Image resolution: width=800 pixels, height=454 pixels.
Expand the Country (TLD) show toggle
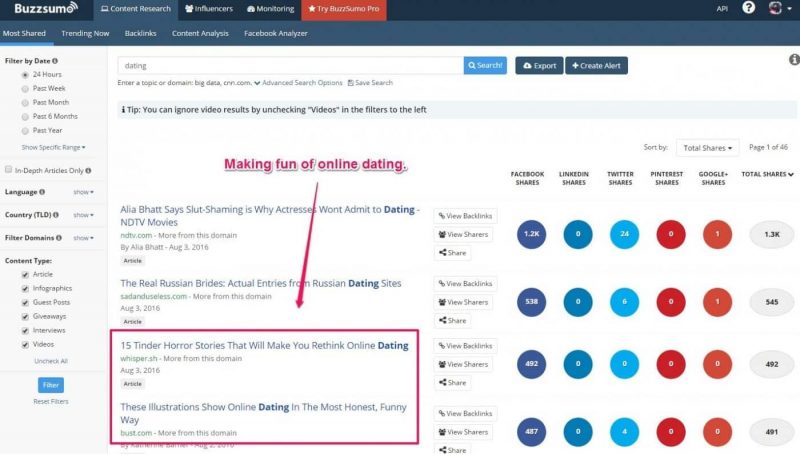(x=83, y=215)
